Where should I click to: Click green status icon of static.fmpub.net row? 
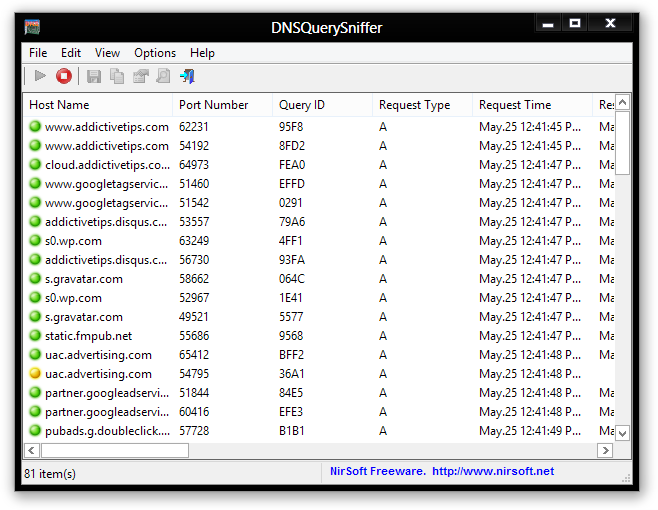point(35,335)
